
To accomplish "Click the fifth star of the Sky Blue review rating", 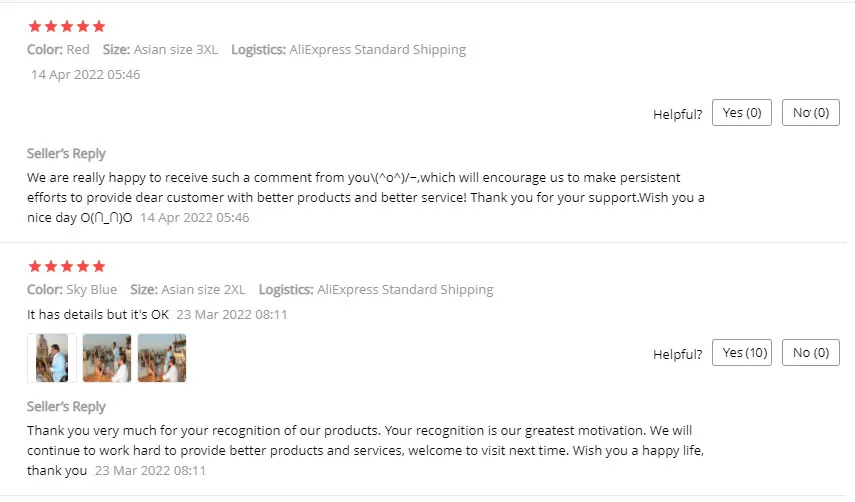I will pyautogui.click(x=98, y=266).
